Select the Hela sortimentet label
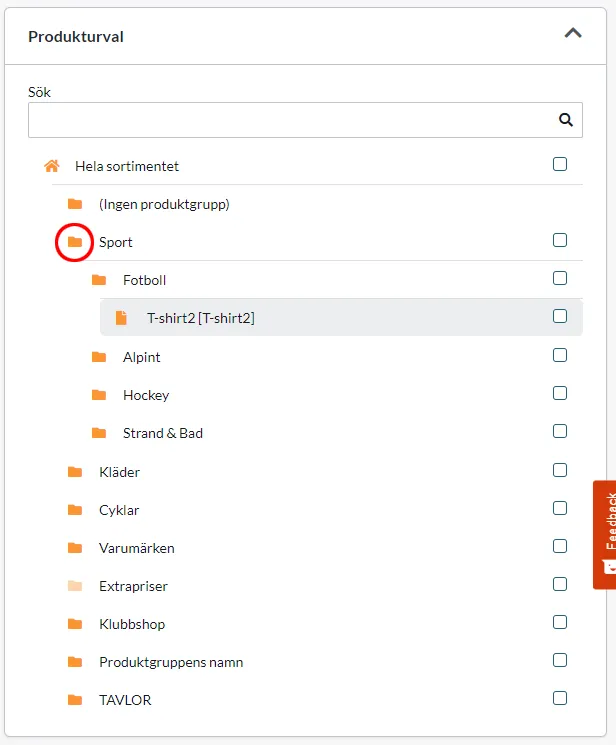Viewport: 616px width, 745px height. 127,166
